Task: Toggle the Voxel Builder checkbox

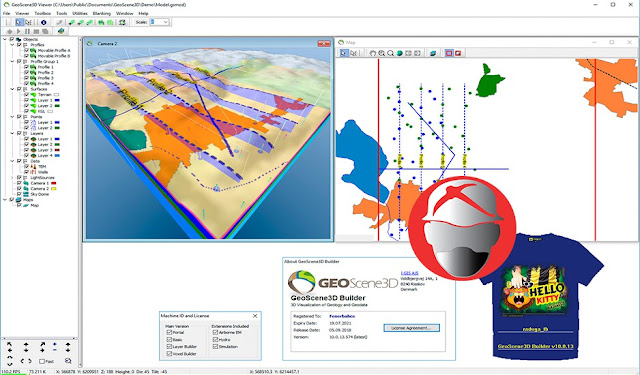Action: point(169,354)
